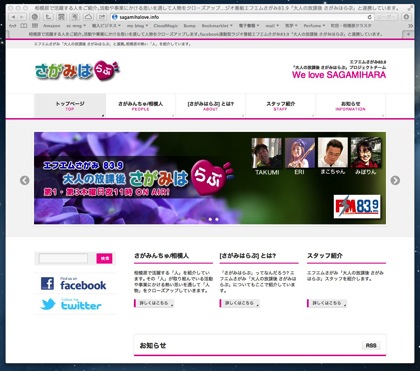Viewport: 420px width, 371px height.
Task: Click the sagamihalove.info address field
Action: point(242,17)
